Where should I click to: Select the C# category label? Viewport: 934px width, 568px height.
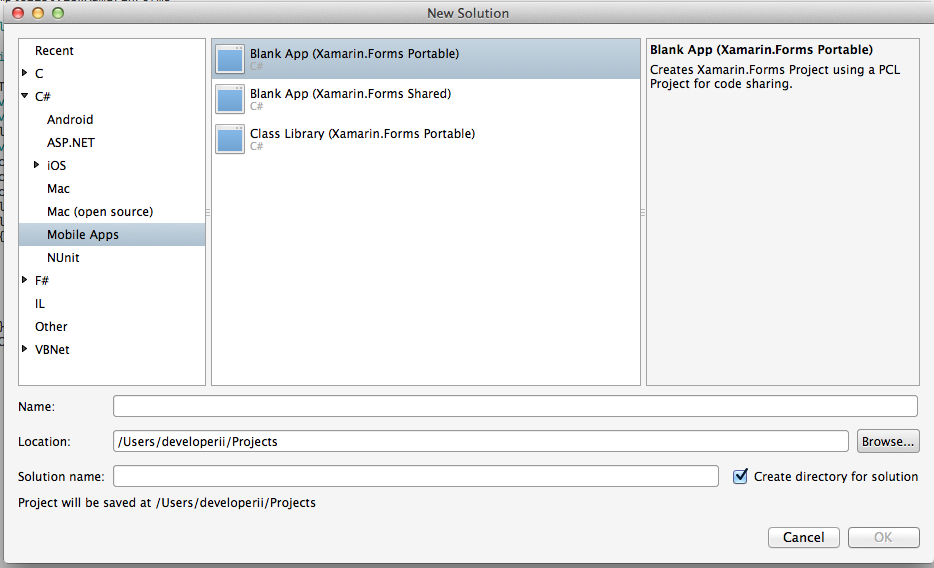click(43, 96)
